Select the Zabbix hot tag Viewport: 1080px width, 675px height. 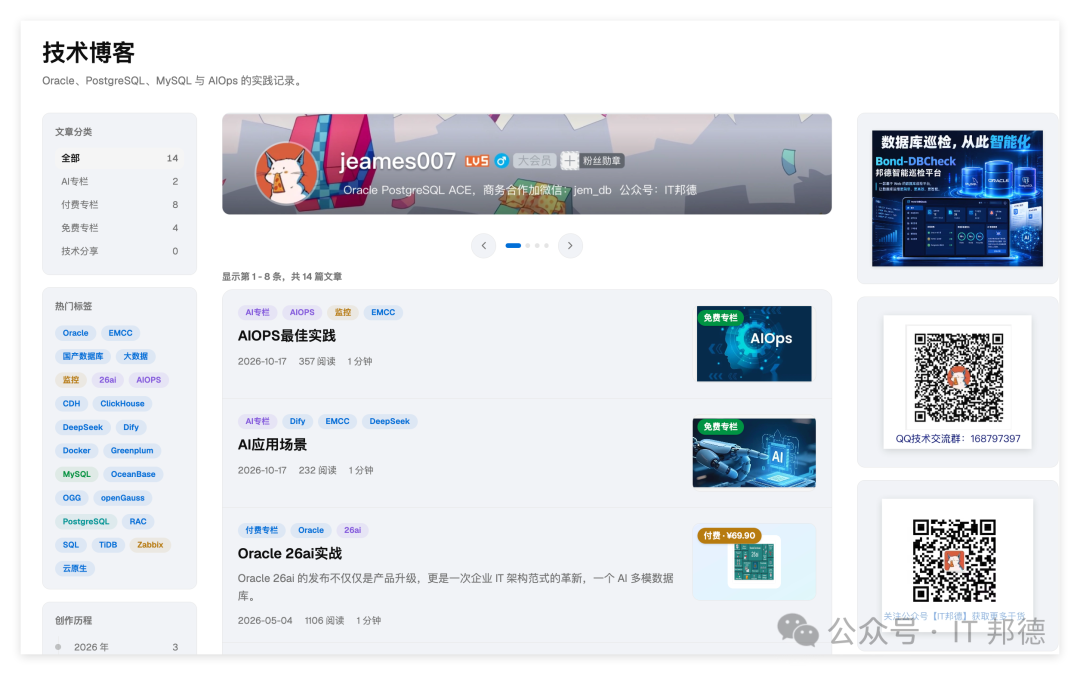pos(150,545)
